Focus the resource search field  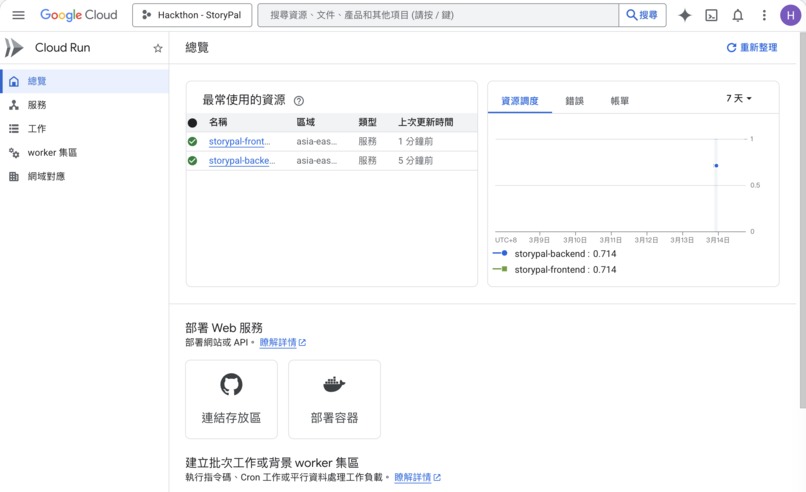pyautogui.click(x=438, y=15)
